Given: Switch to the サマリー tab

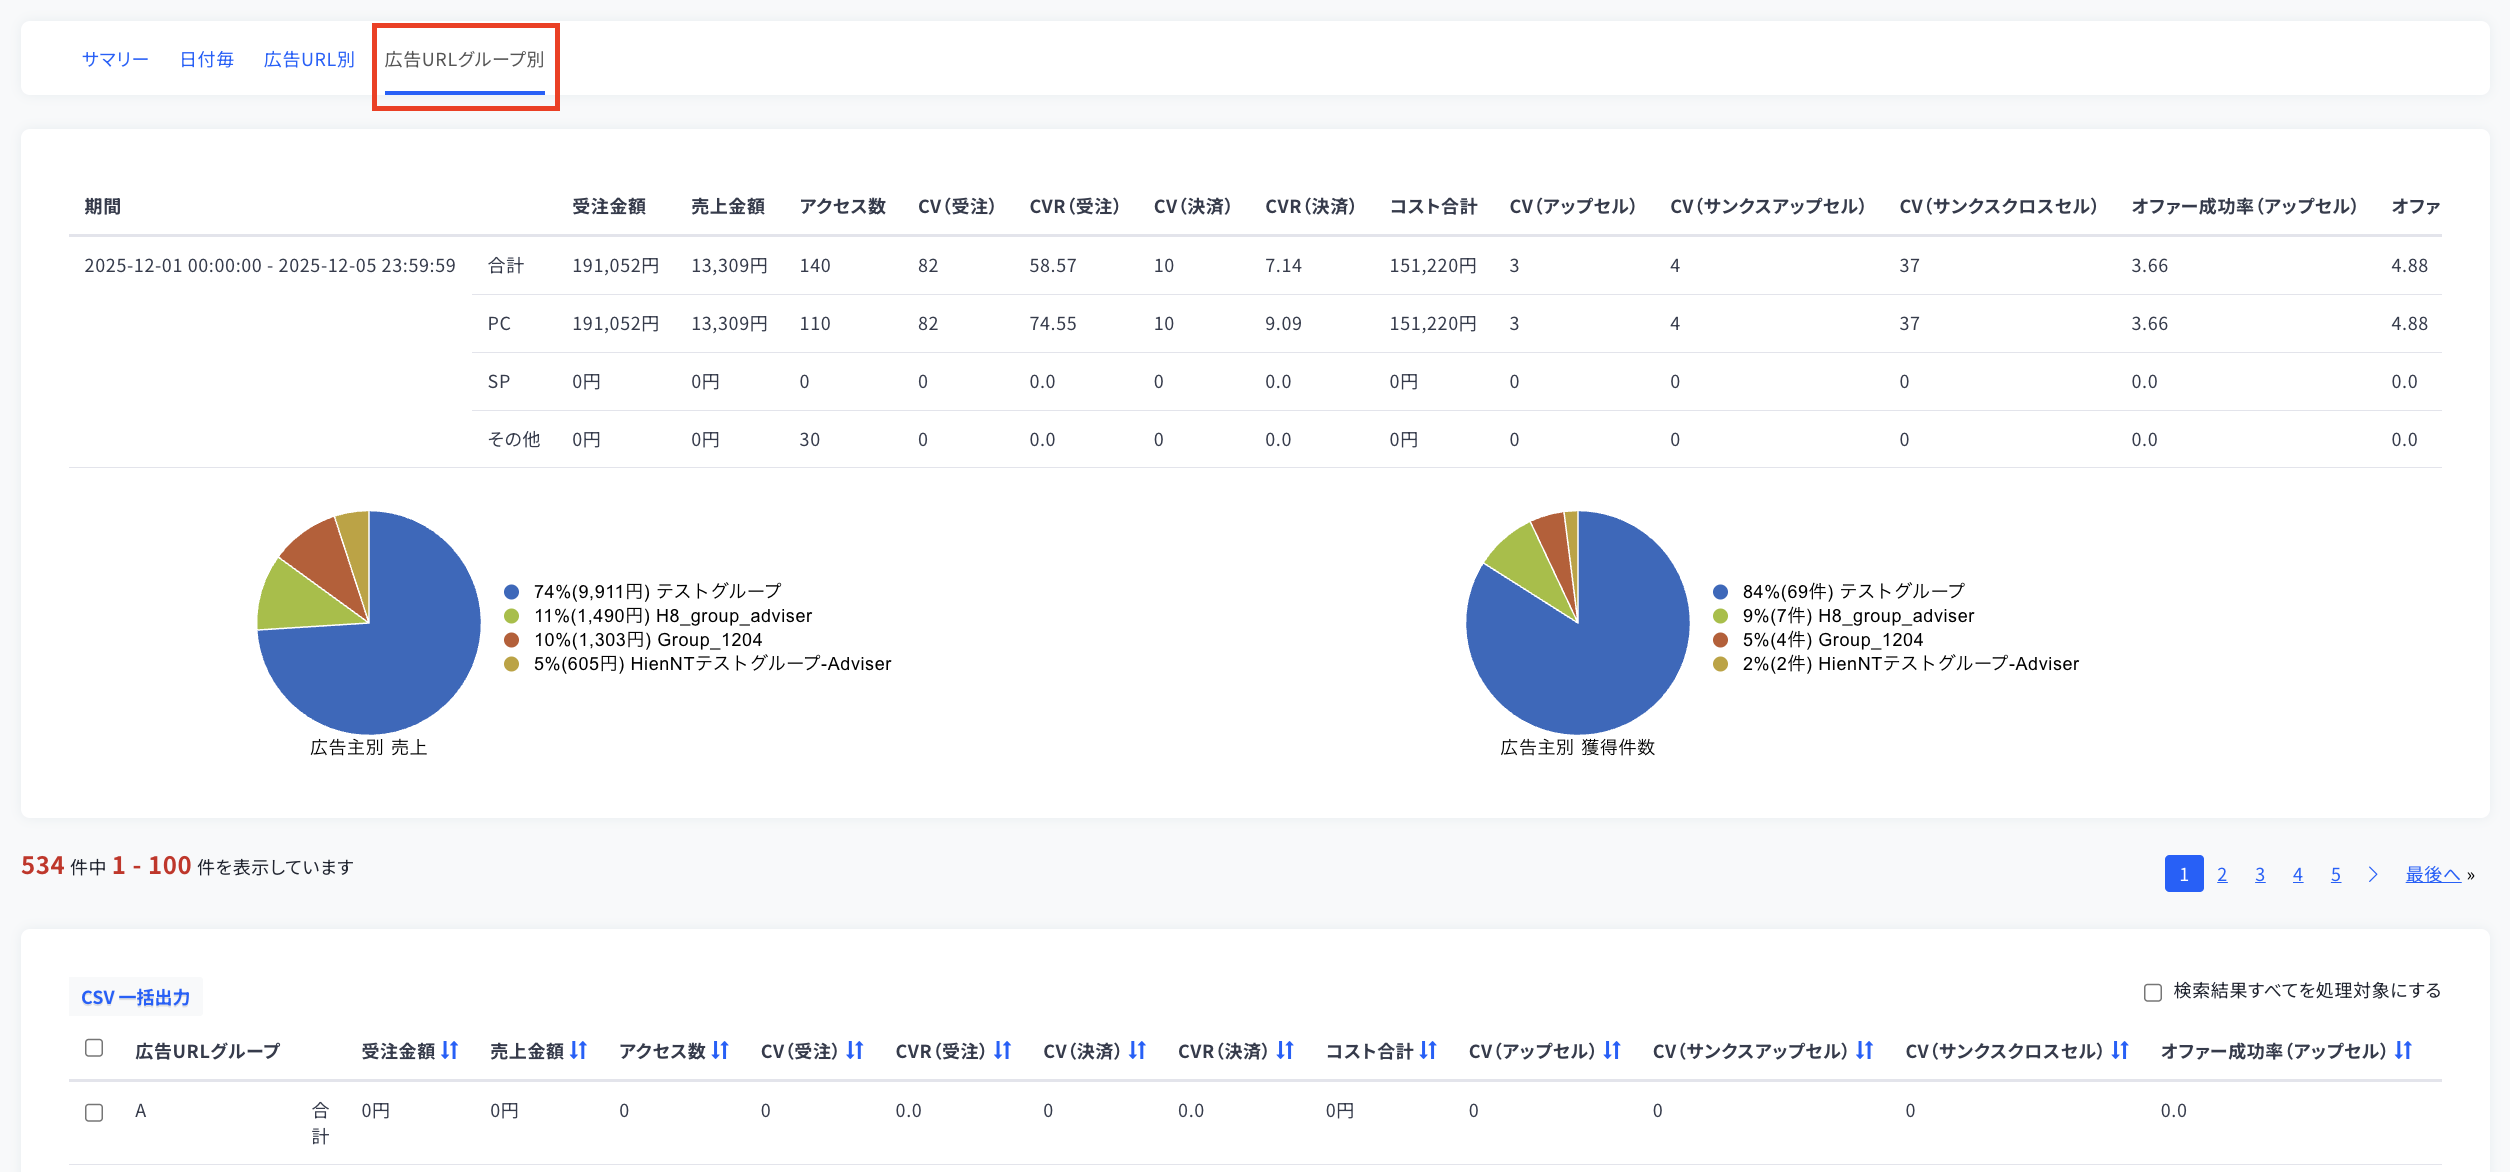Looking at the screenshot, I should point(115,60).
